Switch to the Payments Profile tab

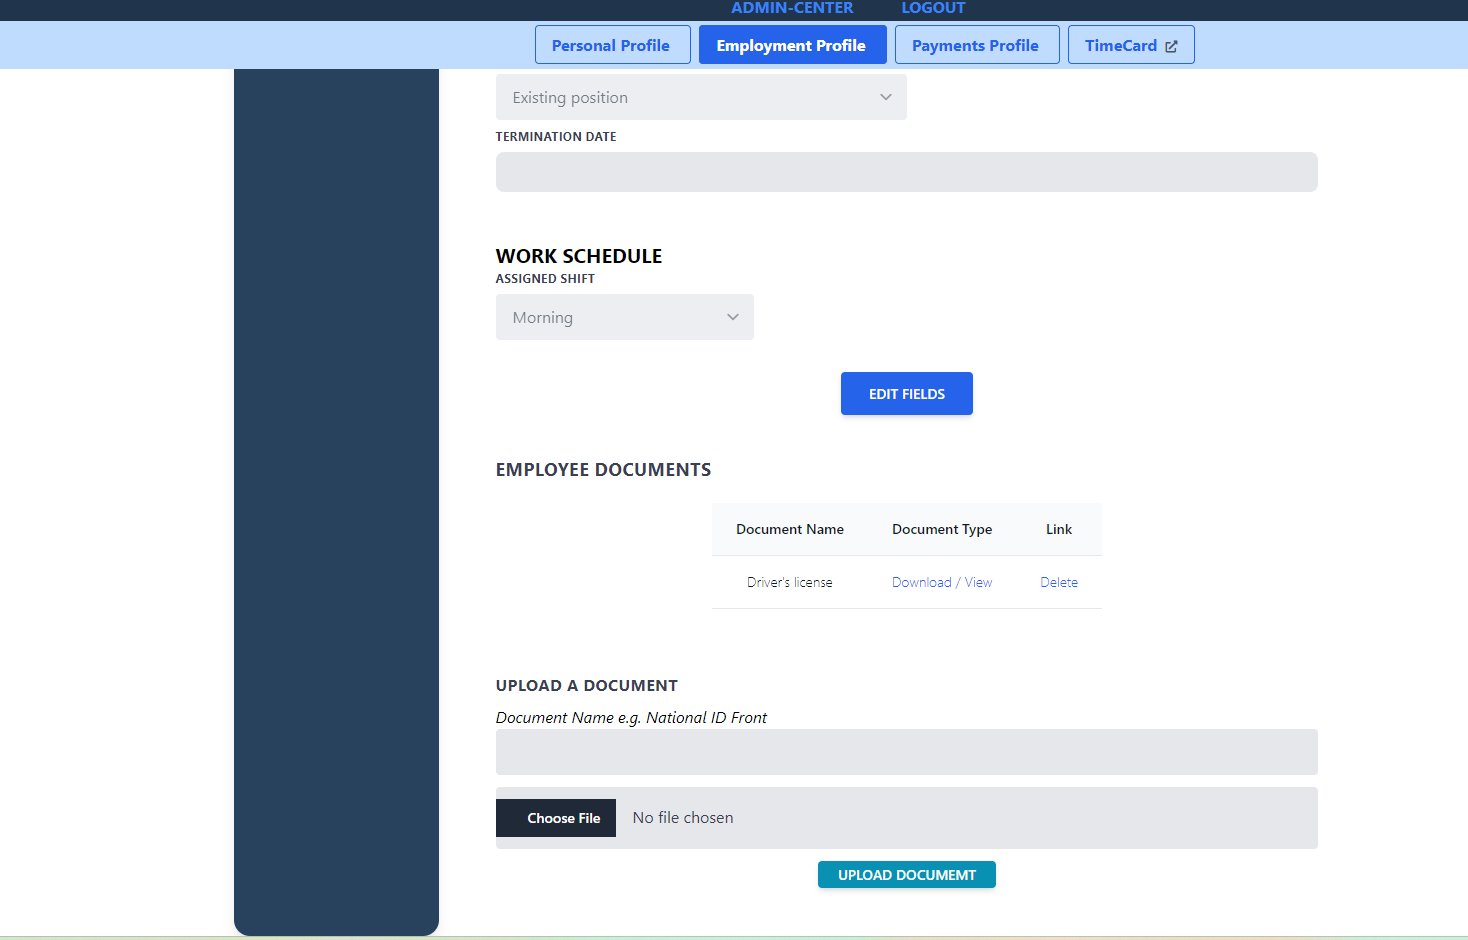976,44
